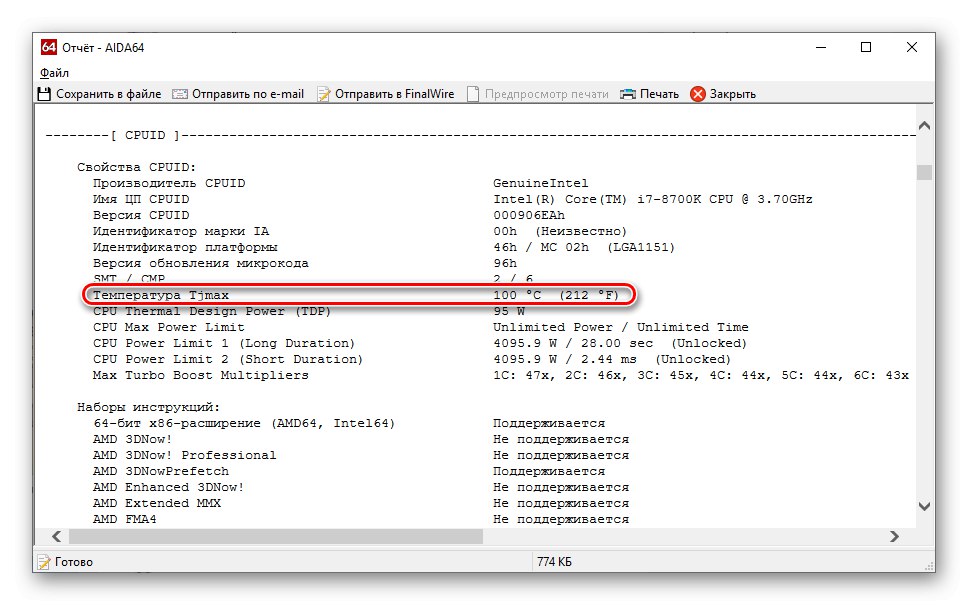
Task: Click the vertical scrollbar up arrow
Action: pos(924,125)
